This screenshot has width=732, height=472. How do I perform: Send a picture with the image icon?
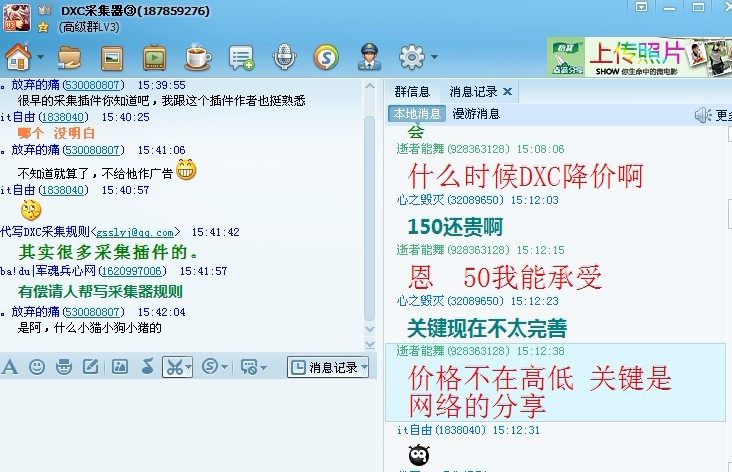tap(120, 367)
